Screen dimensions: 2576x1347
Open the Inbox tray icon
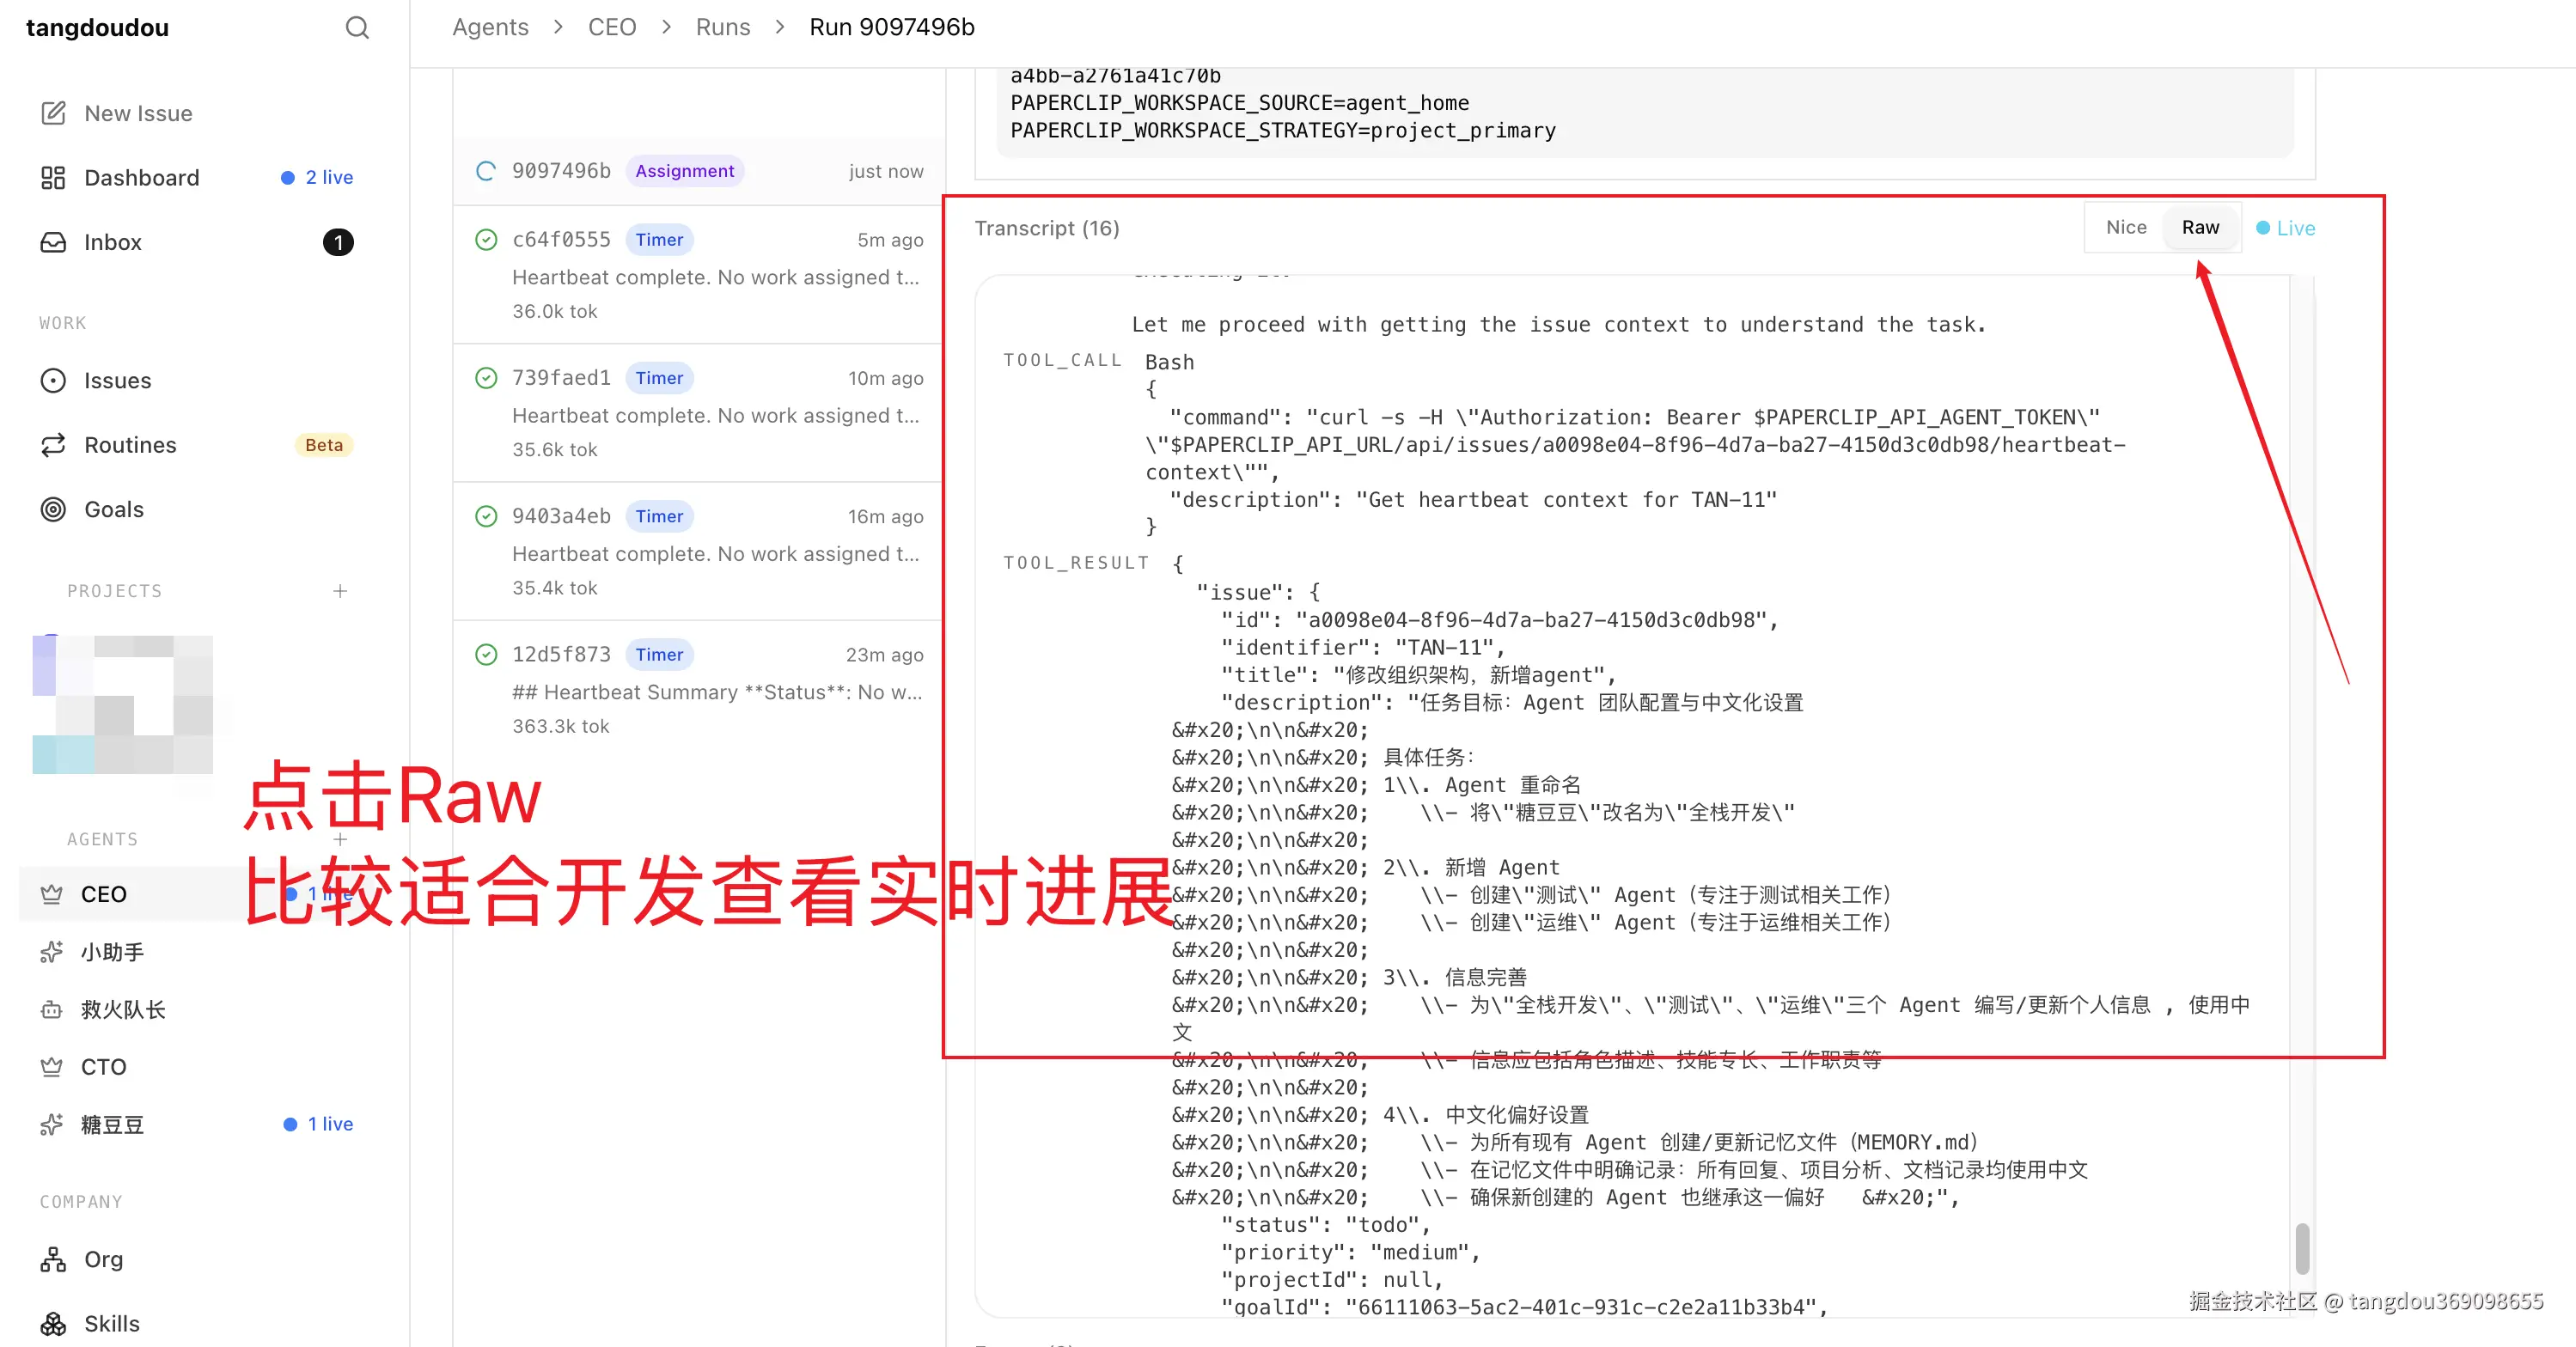click(53, 243)
